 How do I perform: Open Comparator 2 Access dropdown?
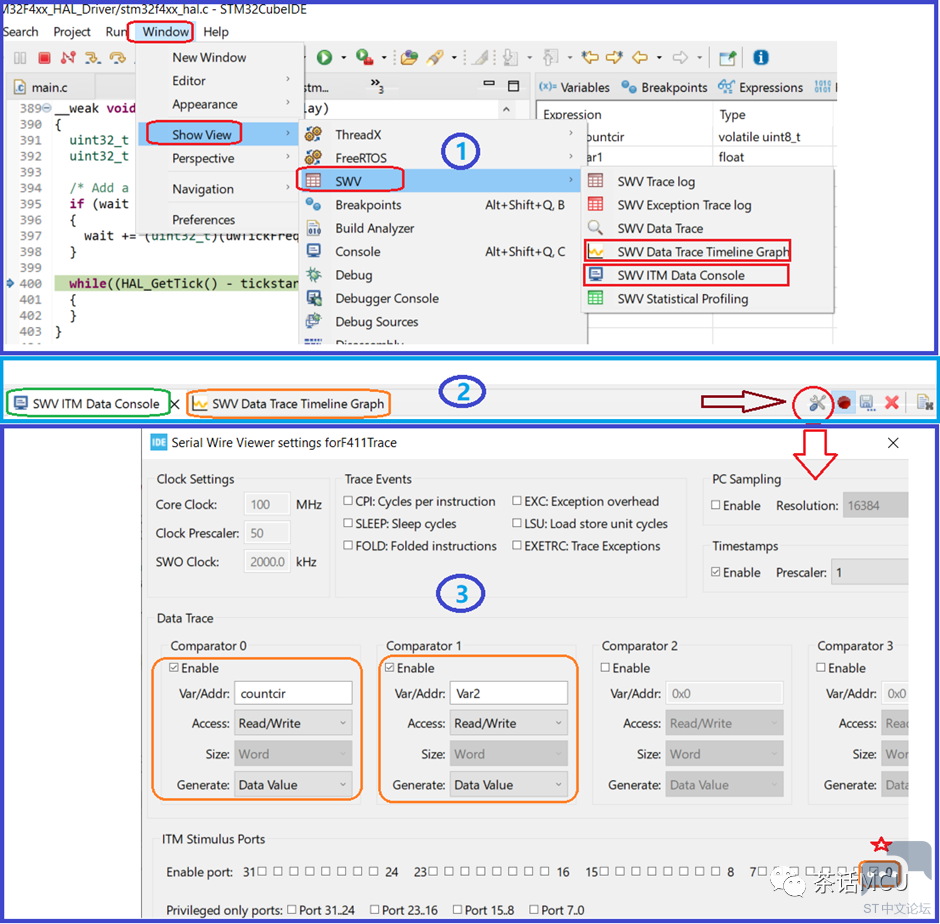click(x=724, y=723)
